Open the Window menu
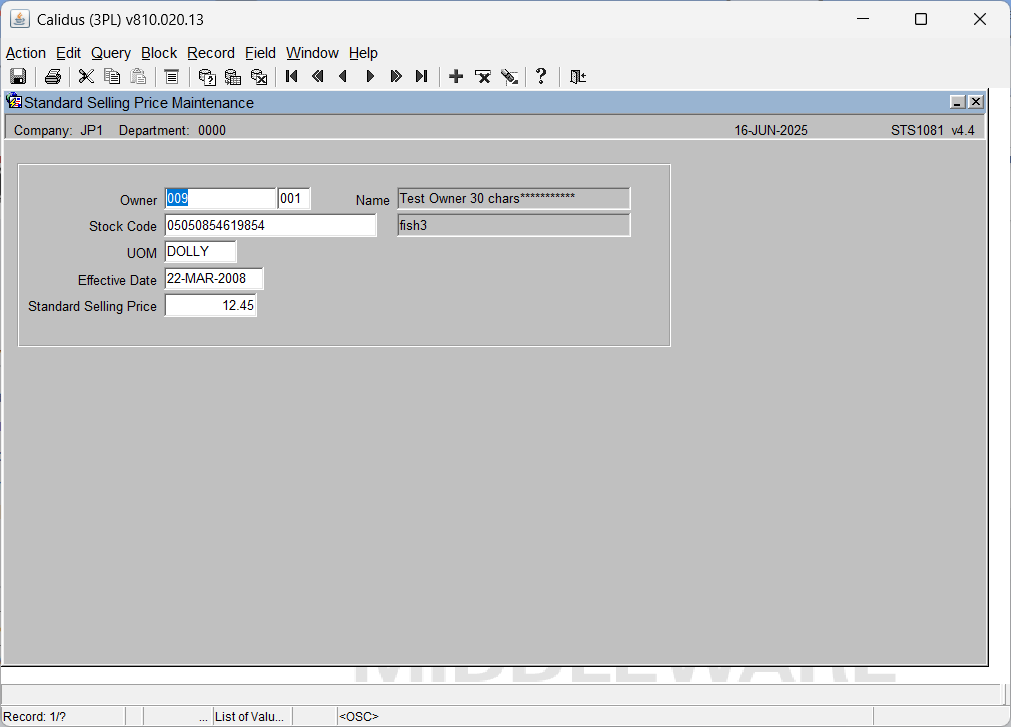1011x727 pixels. [312, 53]
